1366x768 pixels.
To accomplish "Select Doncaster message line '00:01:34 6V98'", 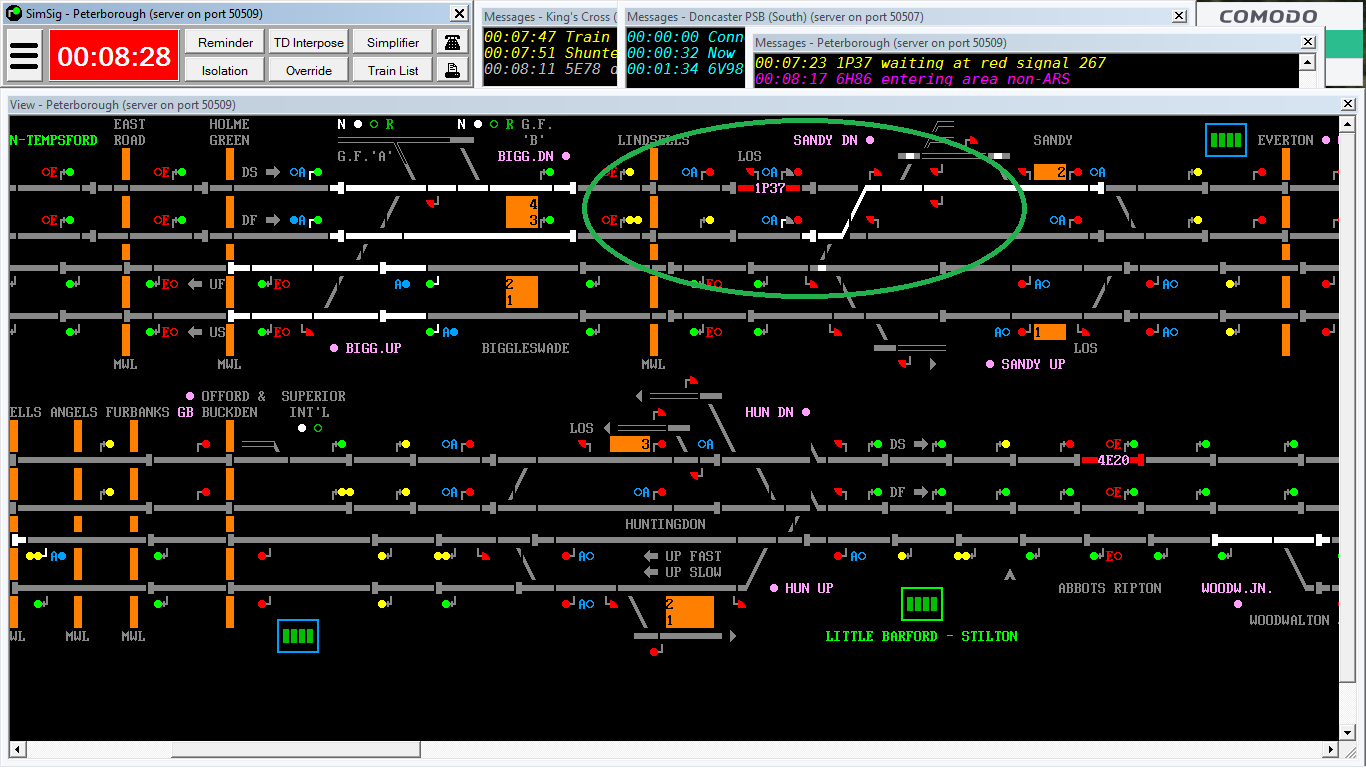I will pyautogui.click(x=685, y=69).
